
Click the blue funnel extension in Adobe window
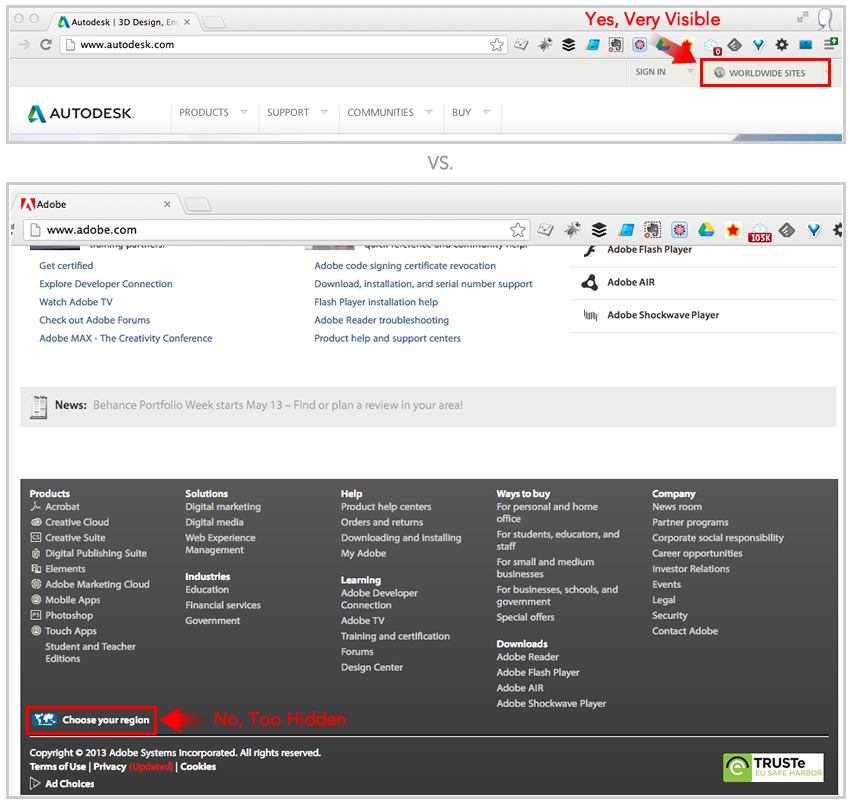[814, 230]
